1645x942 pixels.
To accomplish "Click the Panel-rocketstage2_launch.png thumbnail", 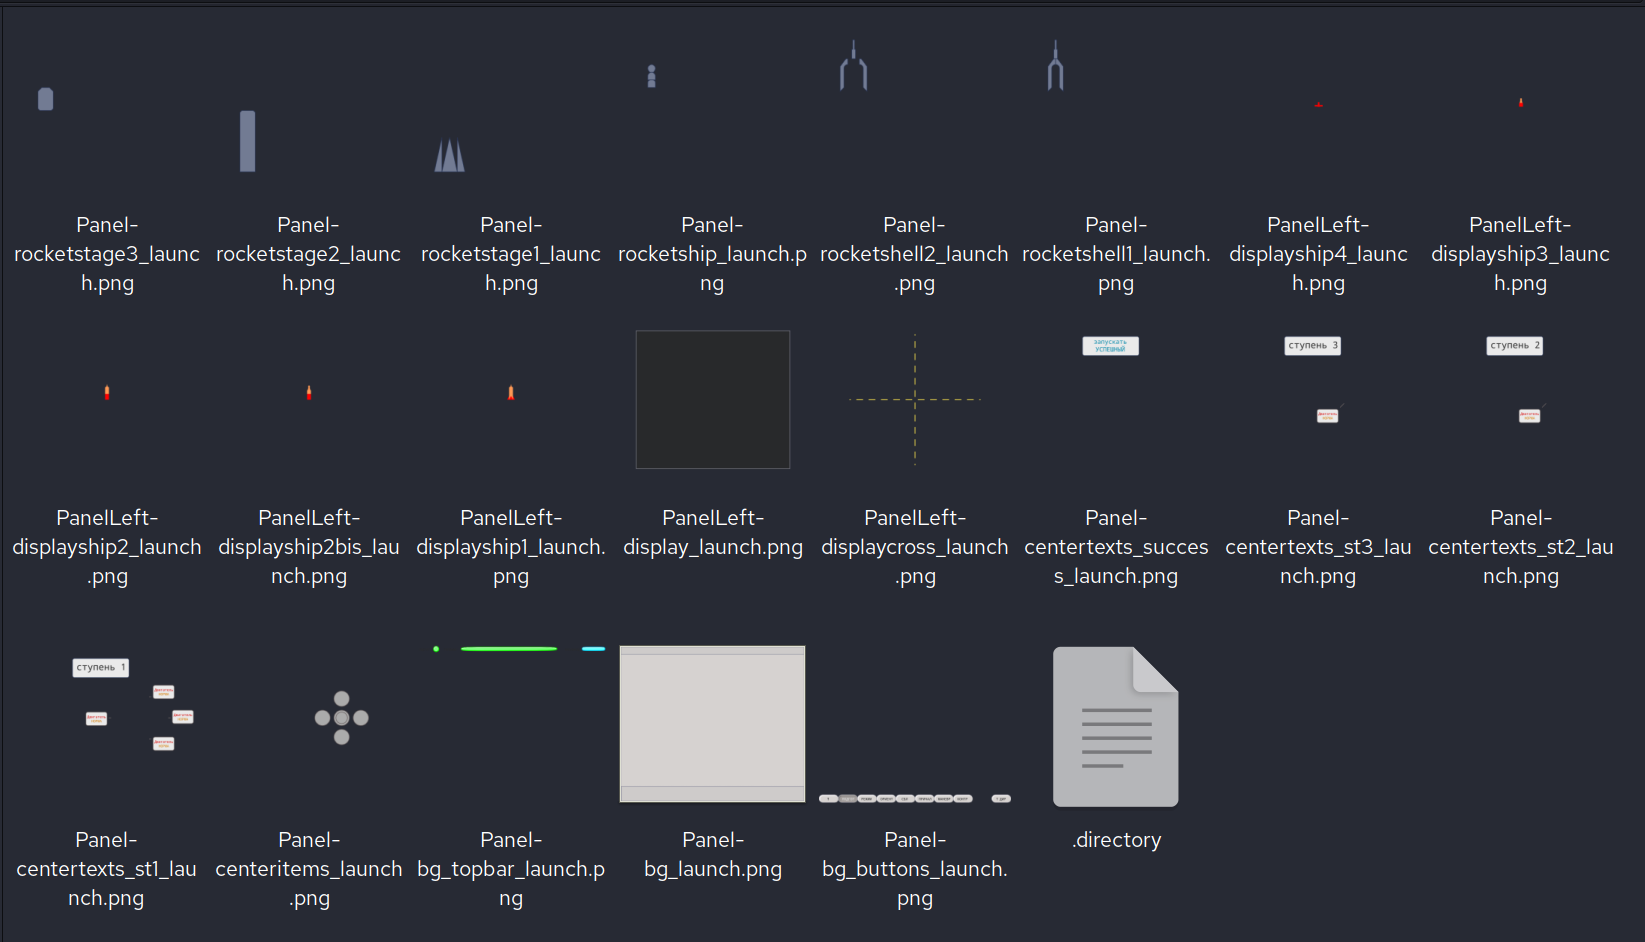I will [247, 141].
